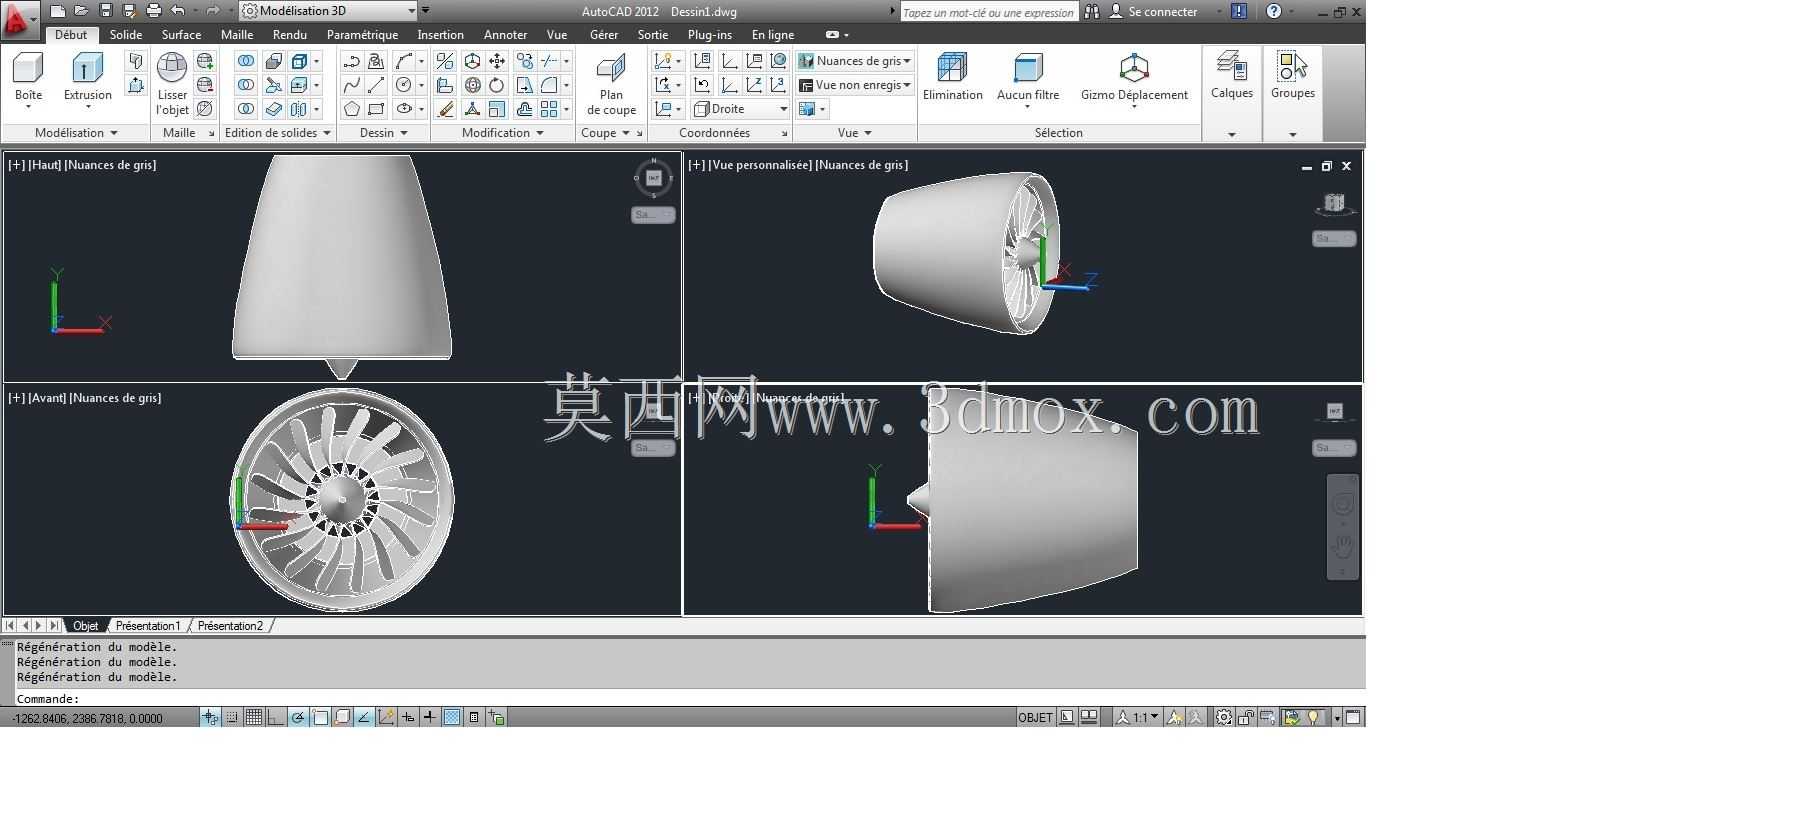This screenshot has width=1802, height=818.
Task: Select the polygon tool in Dessin panel
Action: click(352, 109)
